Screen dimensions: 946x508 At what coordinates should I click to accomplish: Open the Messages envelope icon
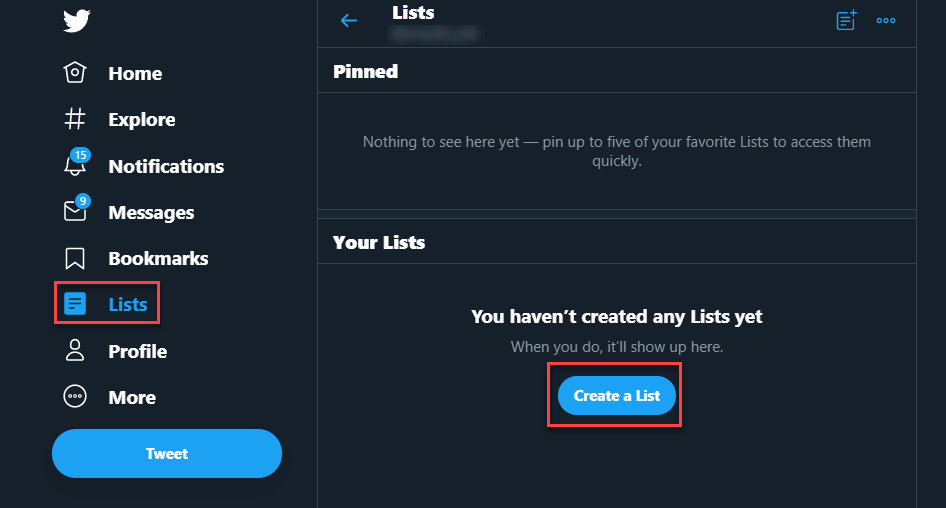click(75, 213)
